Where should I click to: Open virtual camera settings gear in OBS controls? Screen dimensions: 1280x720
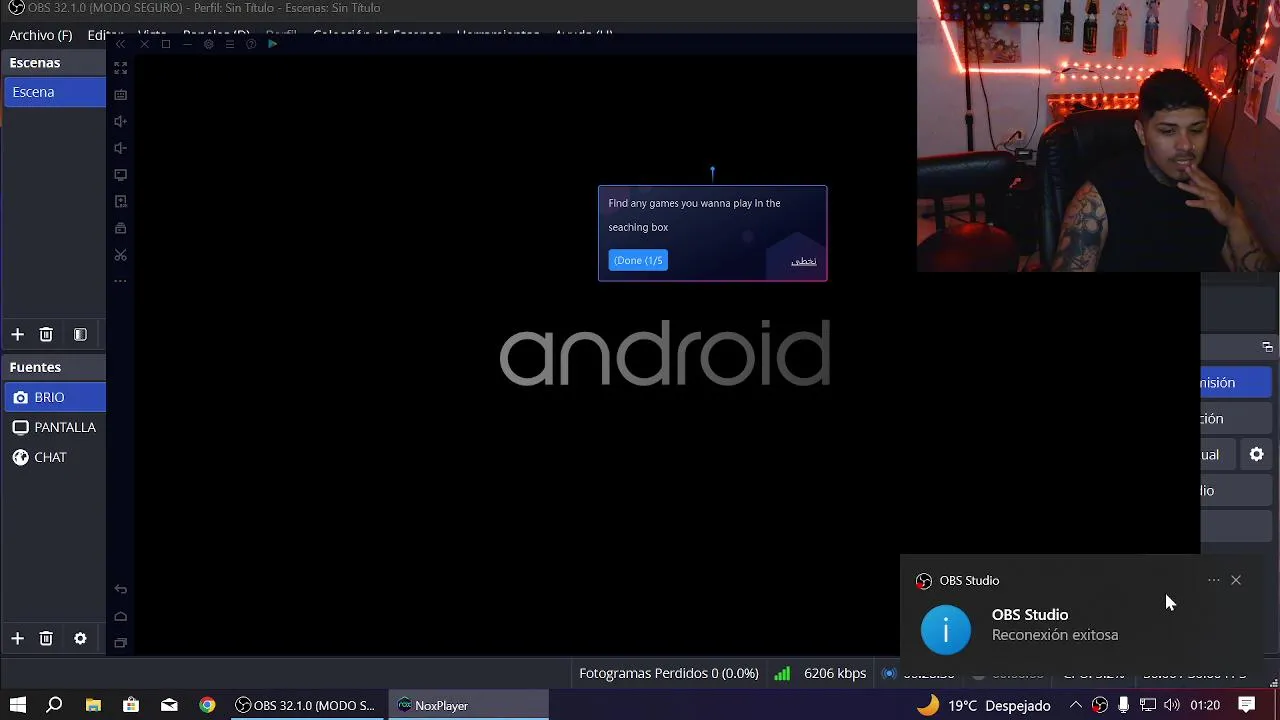tap(1257, 454)
